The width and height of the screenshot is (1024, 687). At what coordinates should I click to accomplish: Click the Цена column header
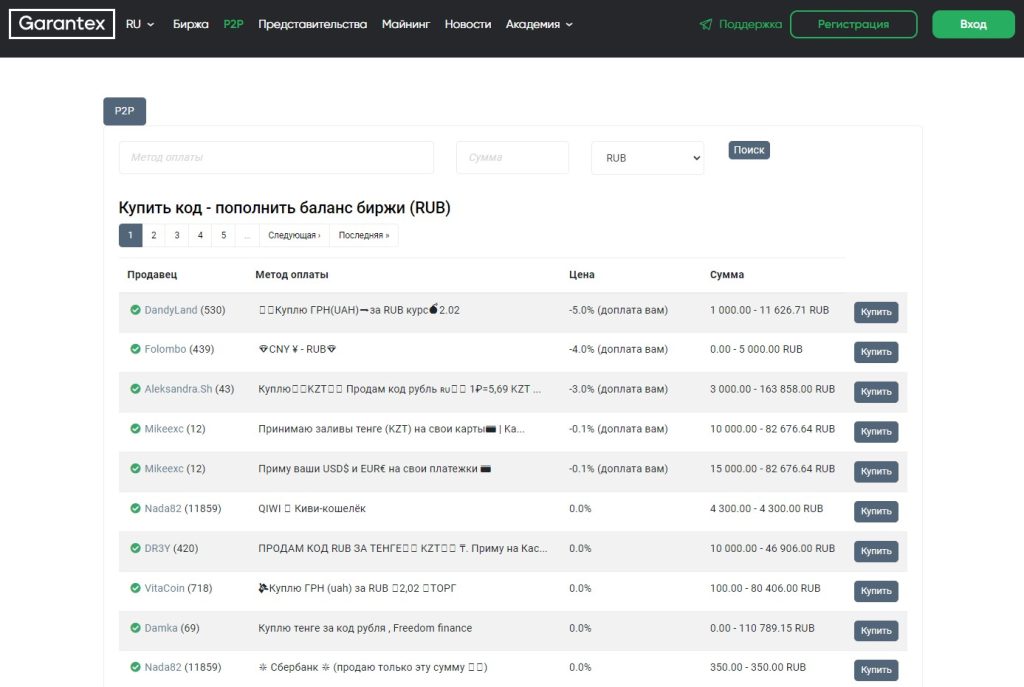click(x=582, y=275)
